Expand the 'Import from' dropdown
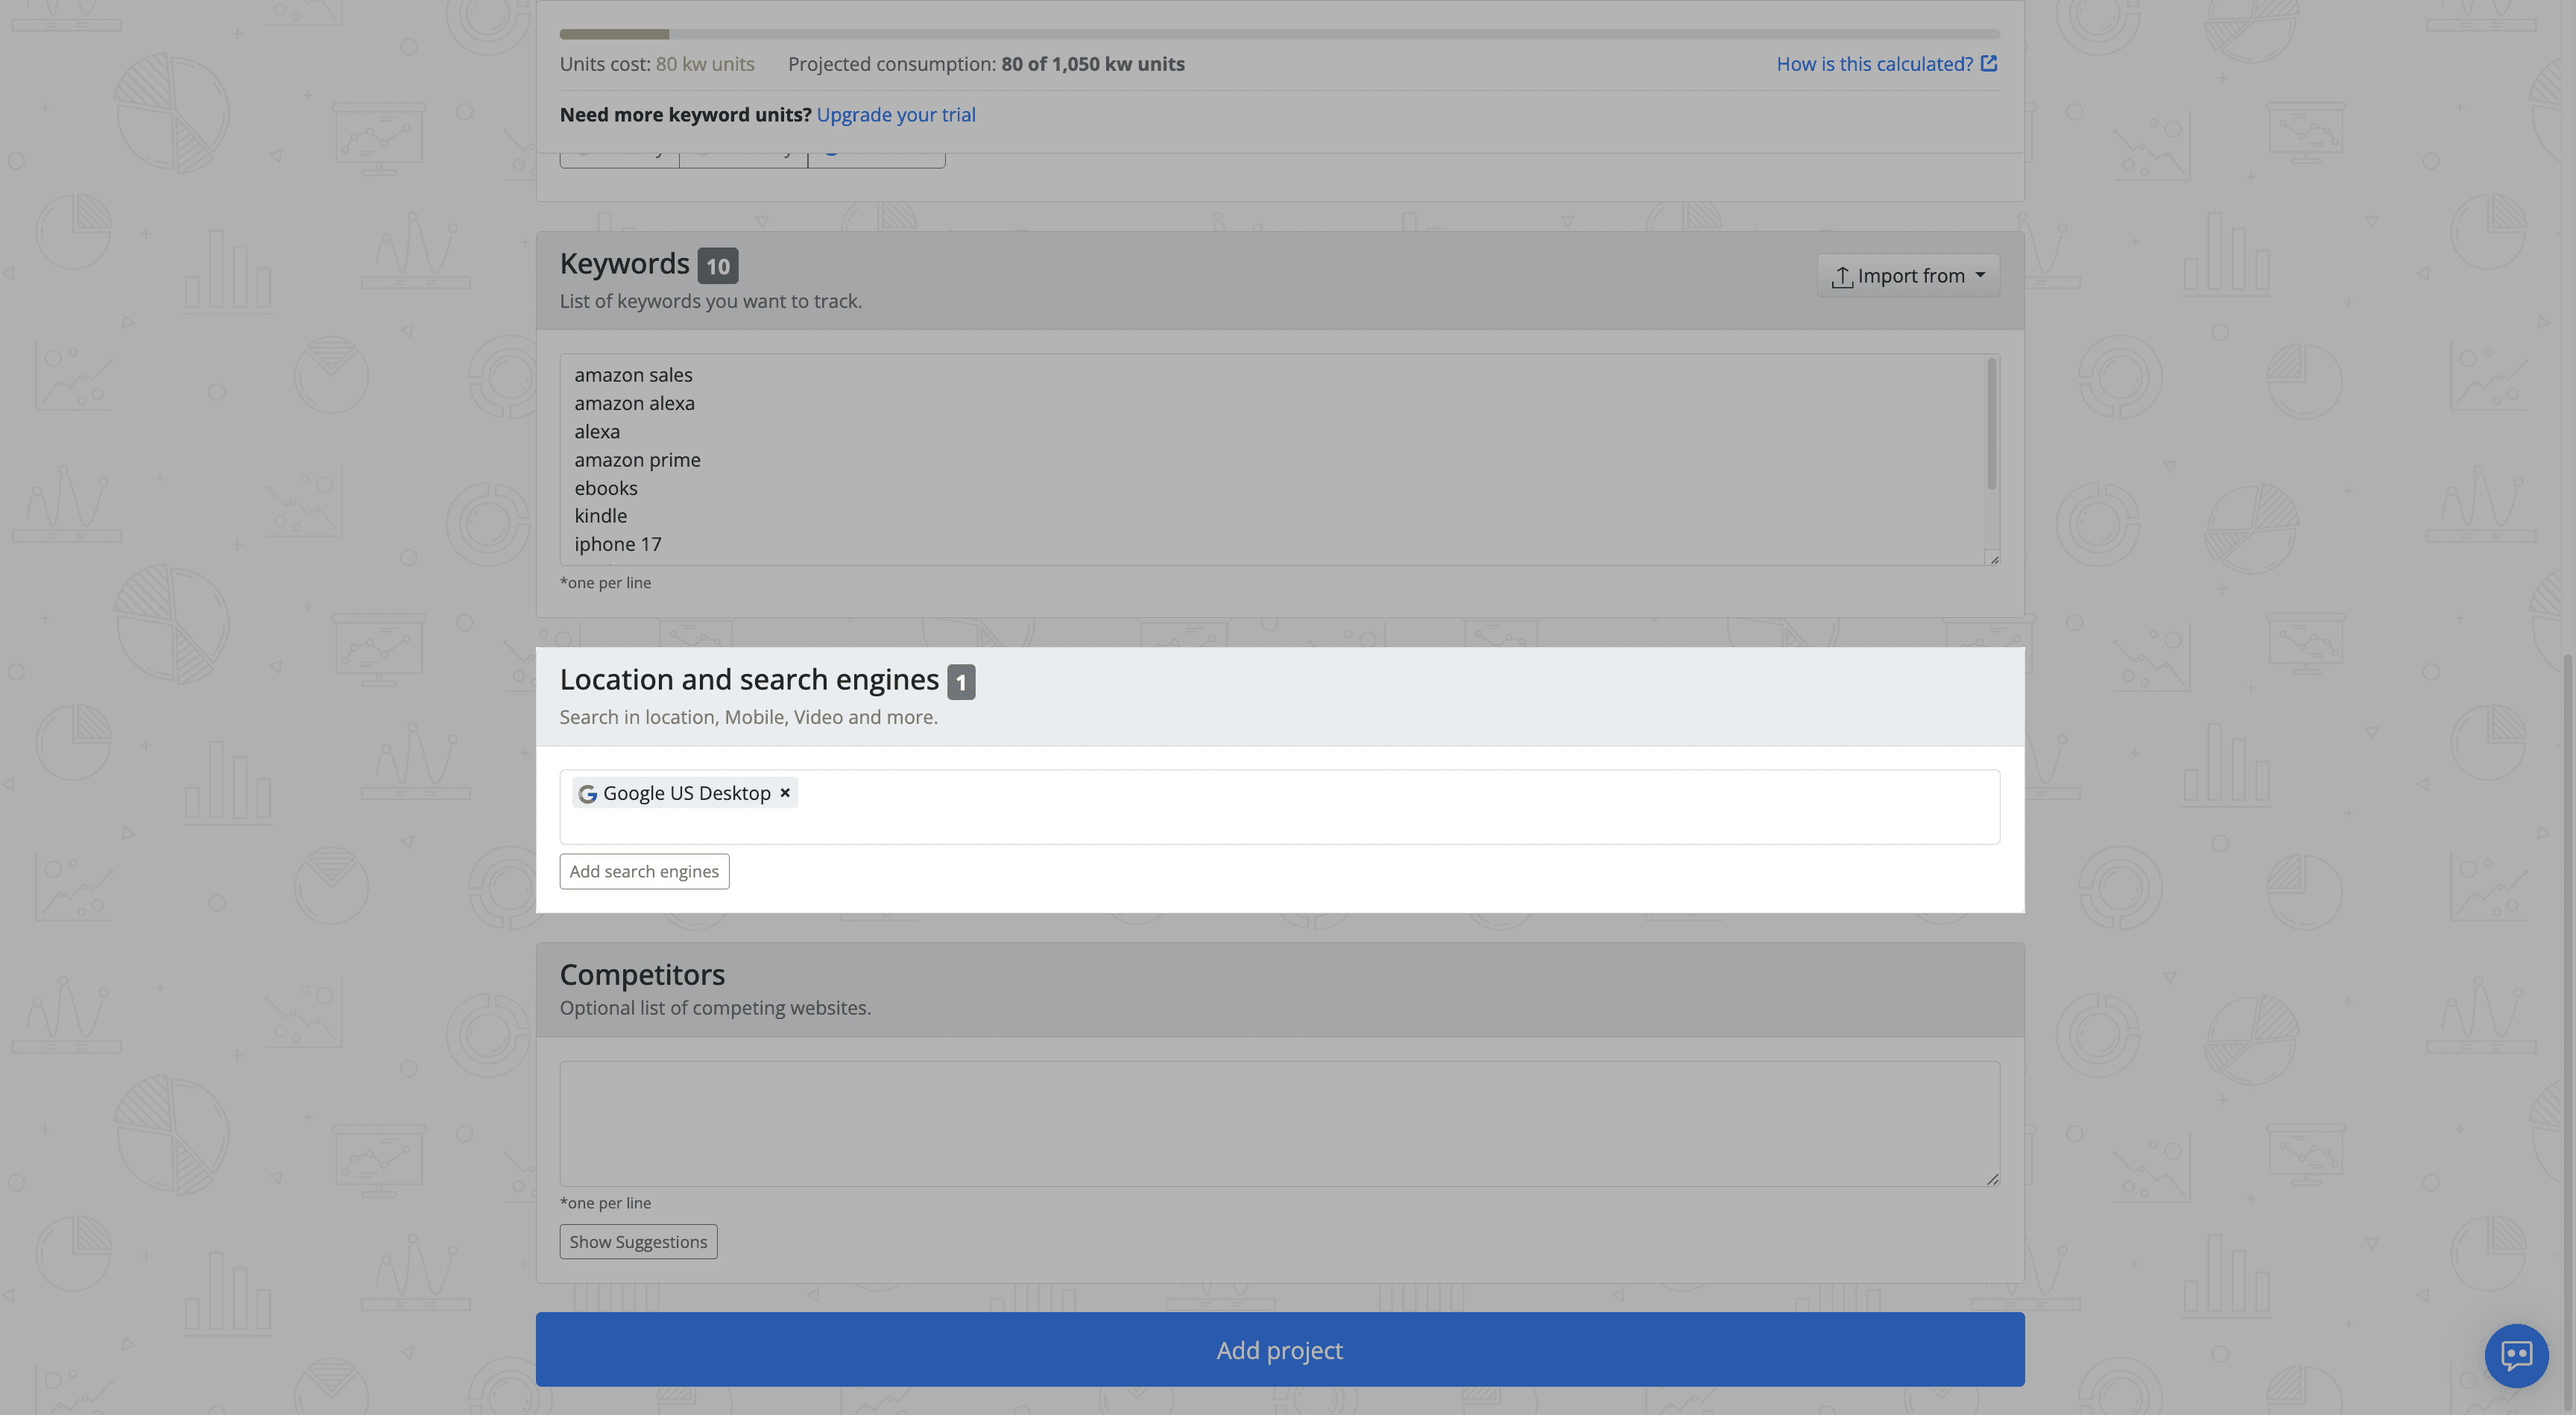The image size is (2576, 1415). pyautogui.click(x=1907, y=275)
